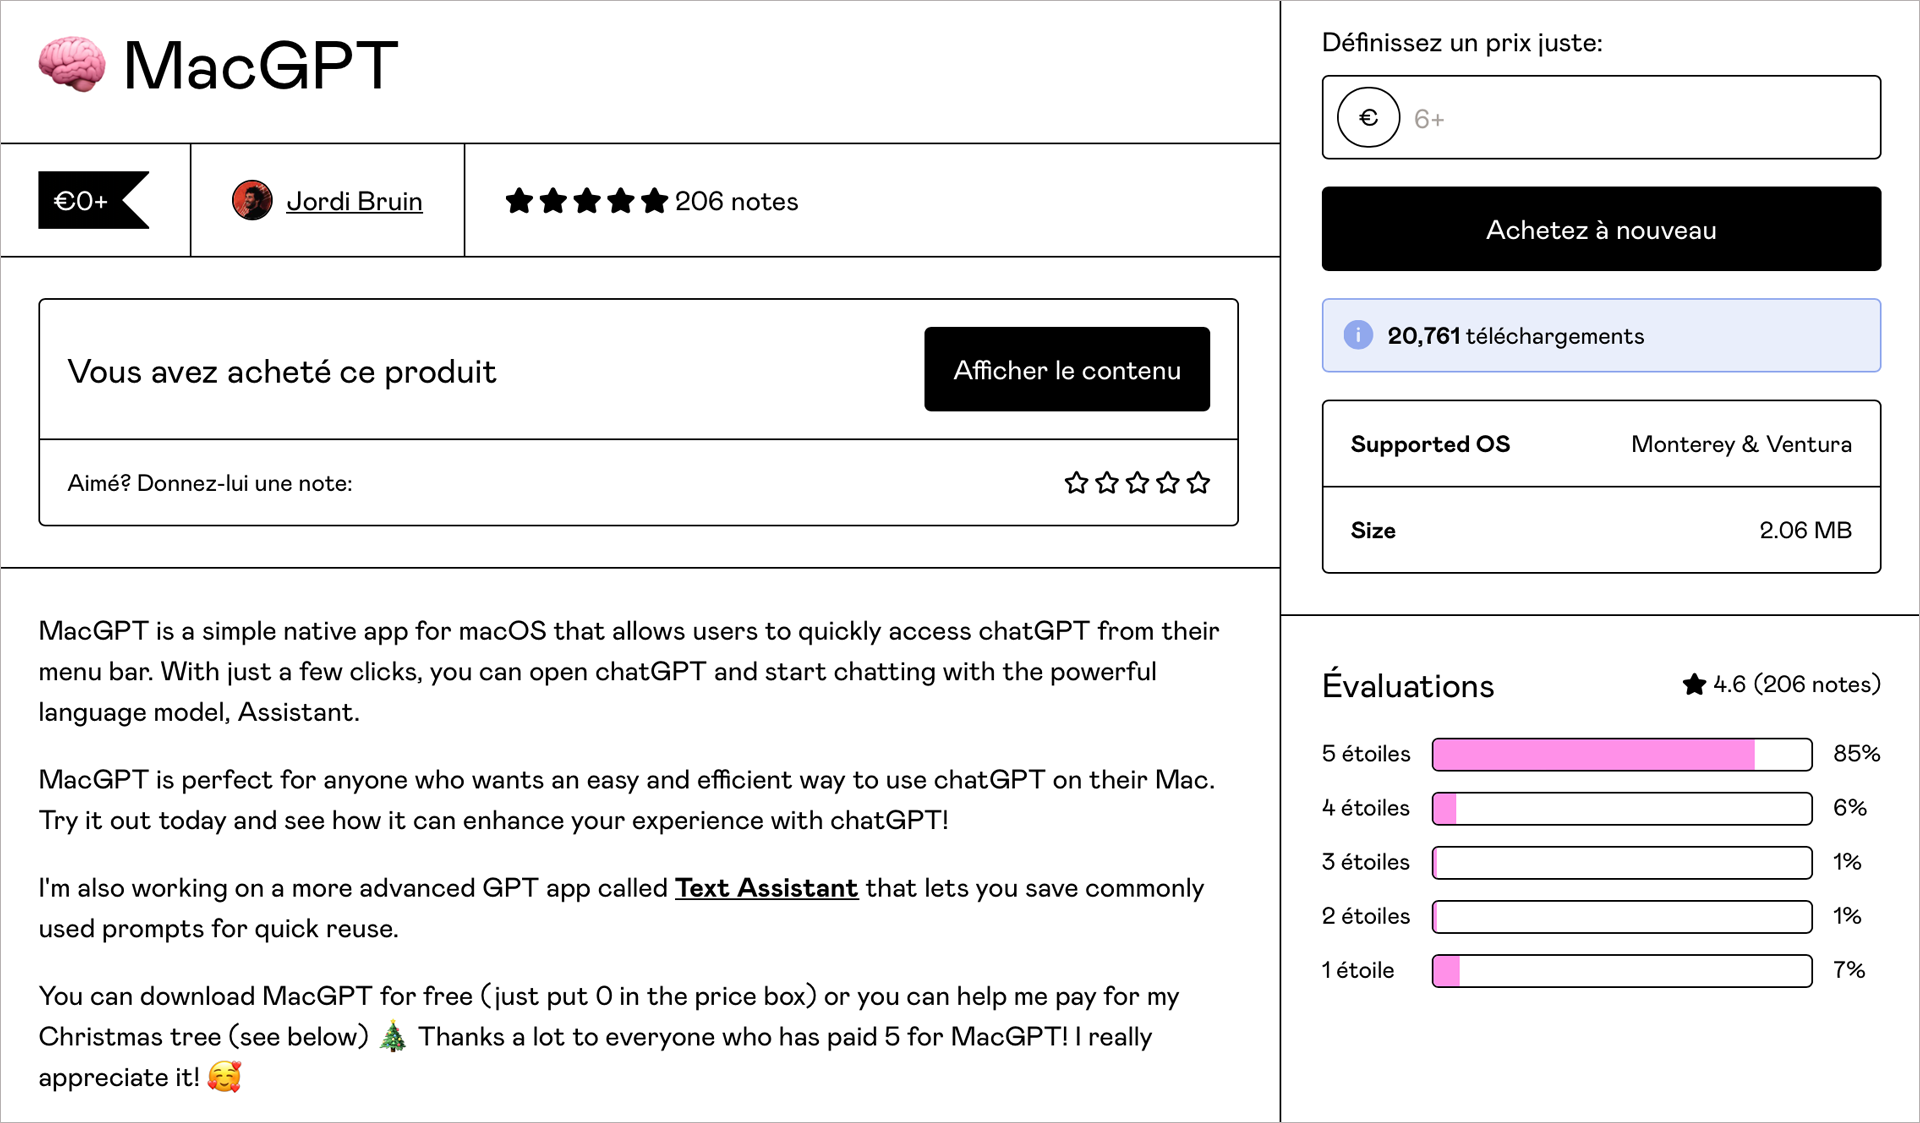The height and width of the screenshot is (1123, 1920).
Task: Click the 1 étoile label
Action: pos(1358,970)
